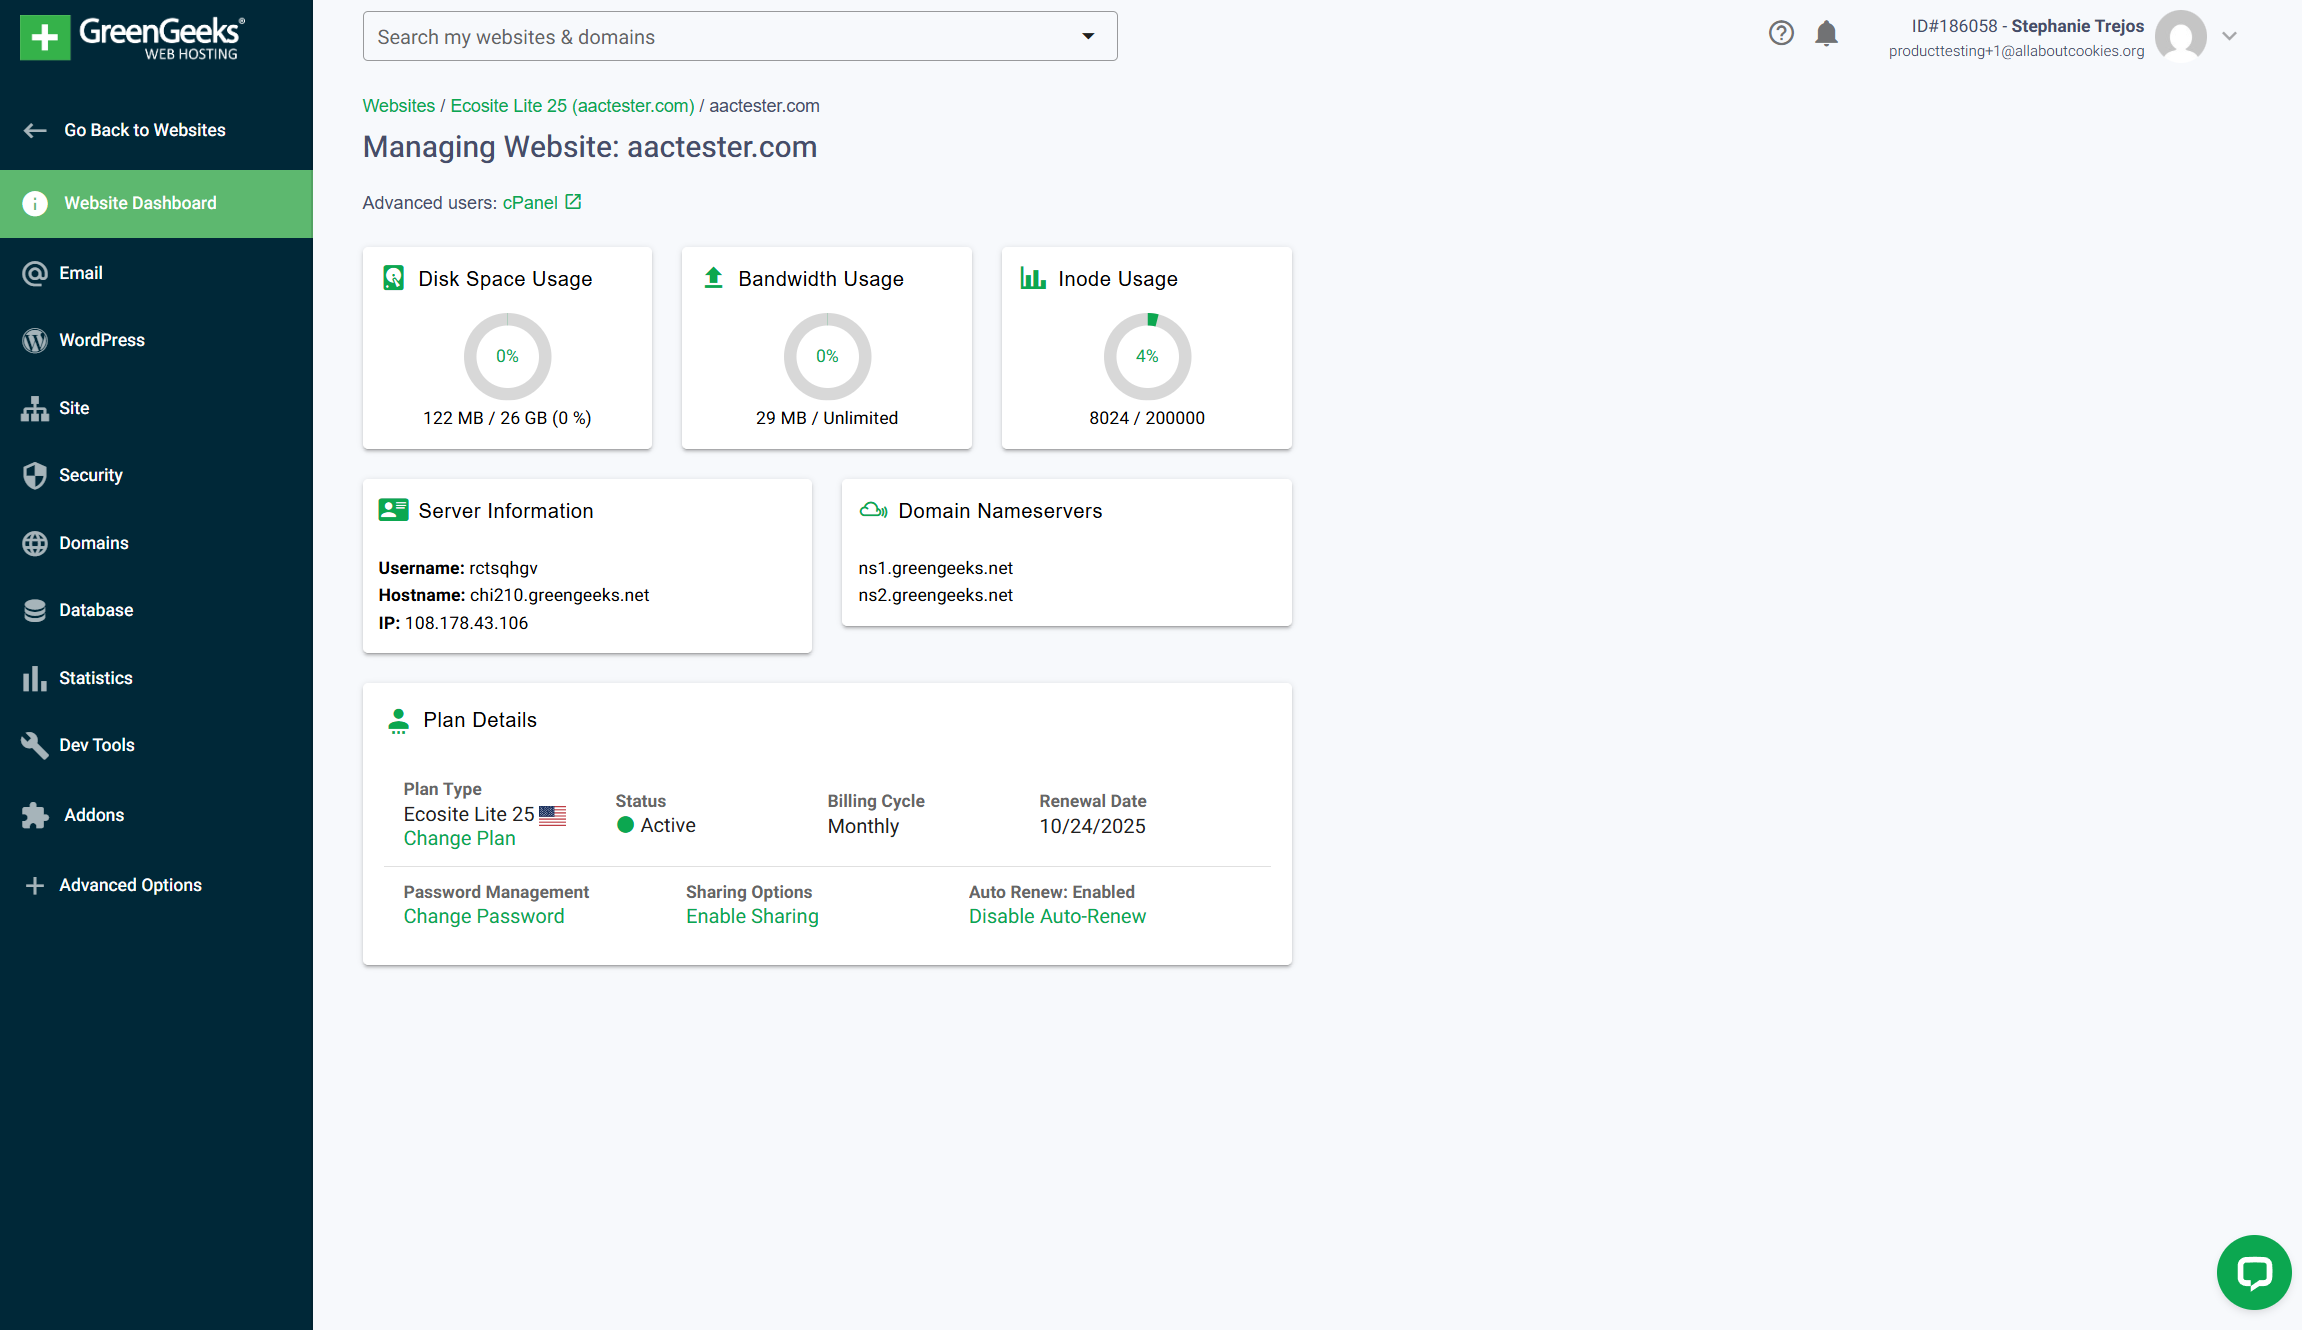
Task: Click the Inode Usage progress ring
Action: (1147, 357)
